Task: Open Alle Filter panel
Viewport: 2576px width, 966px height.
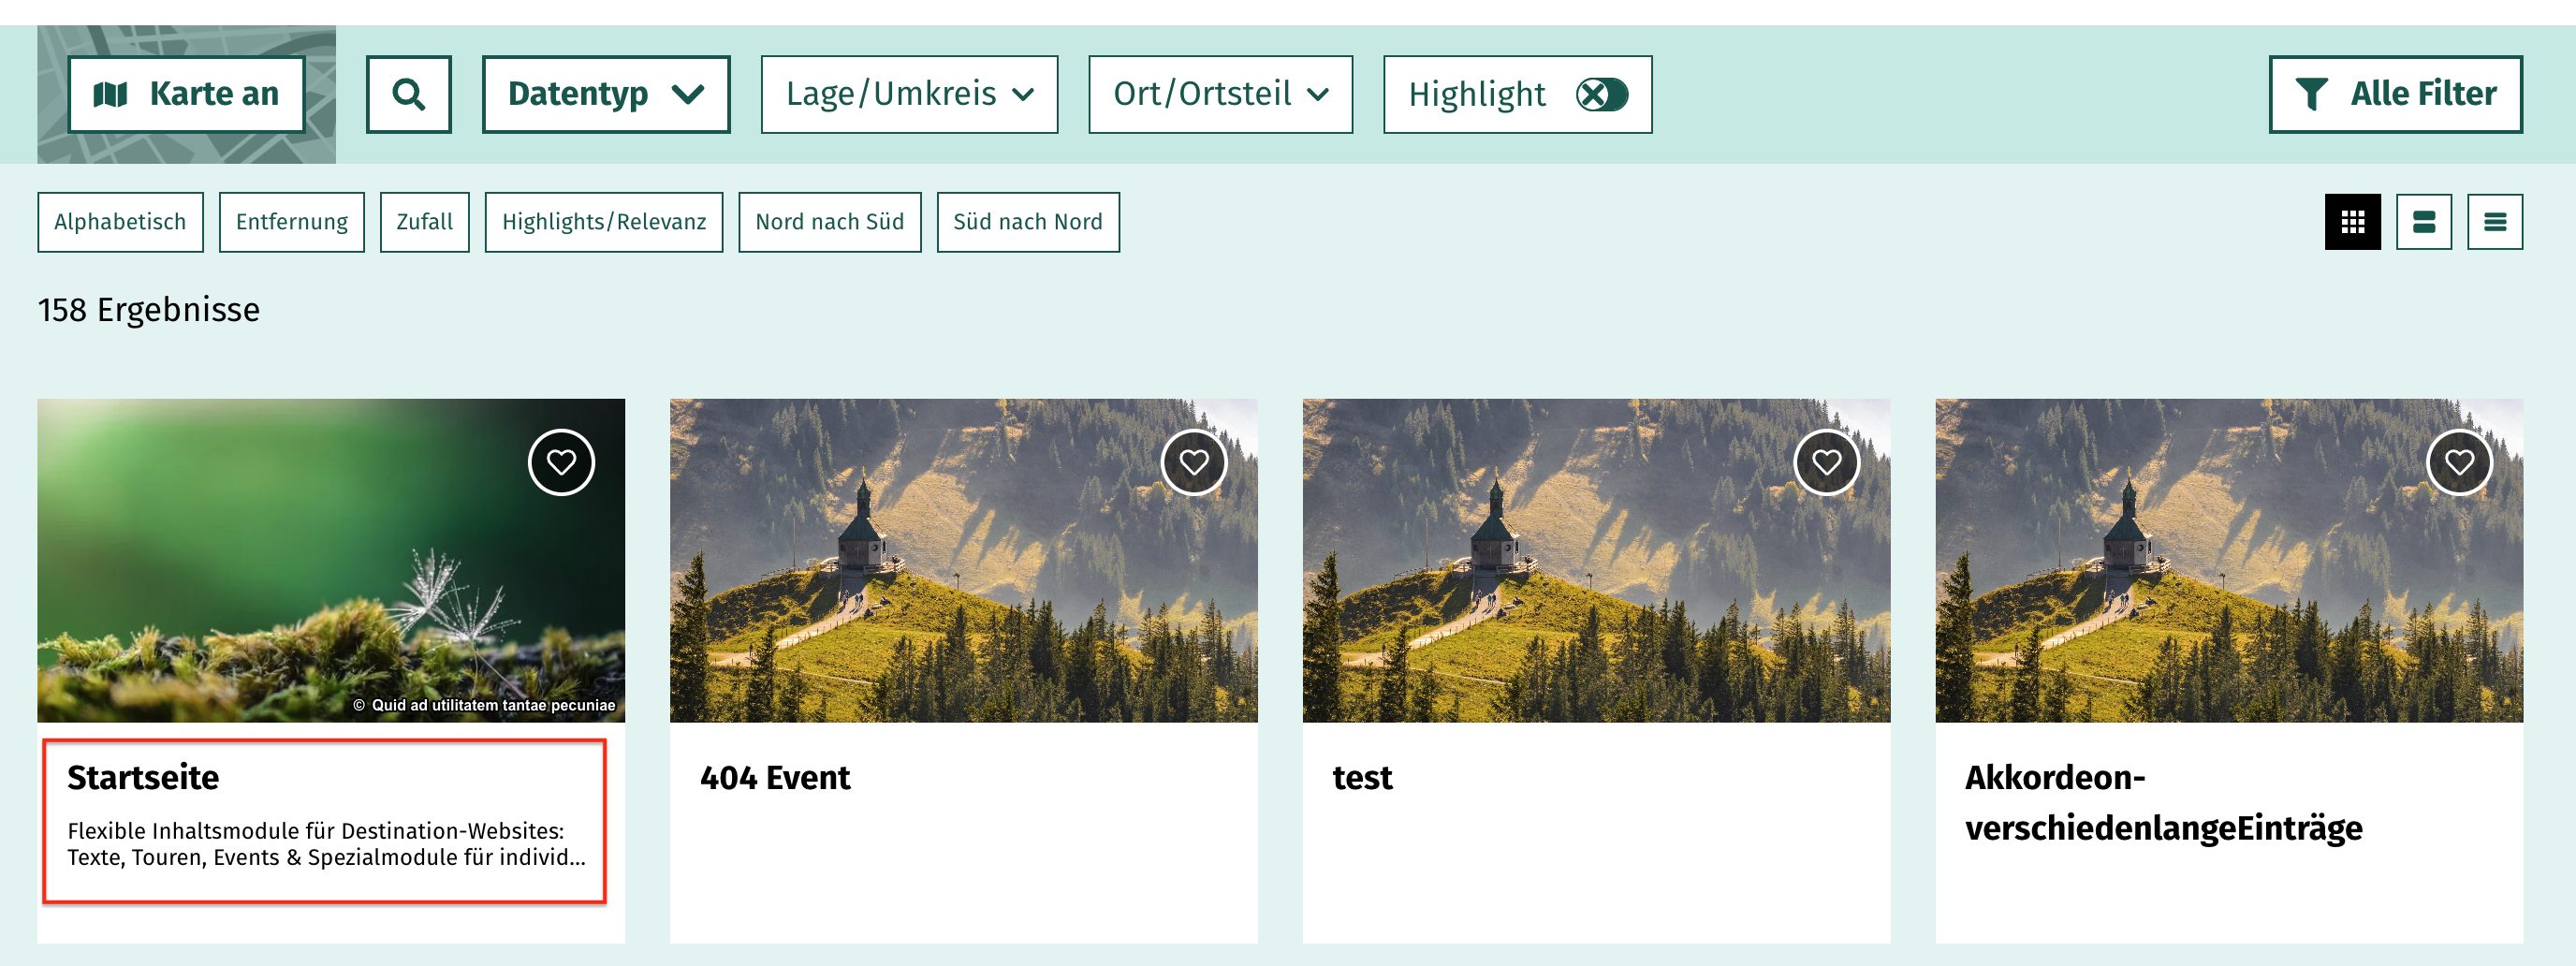Action: pyautogui.click(x=2395, y=94)
